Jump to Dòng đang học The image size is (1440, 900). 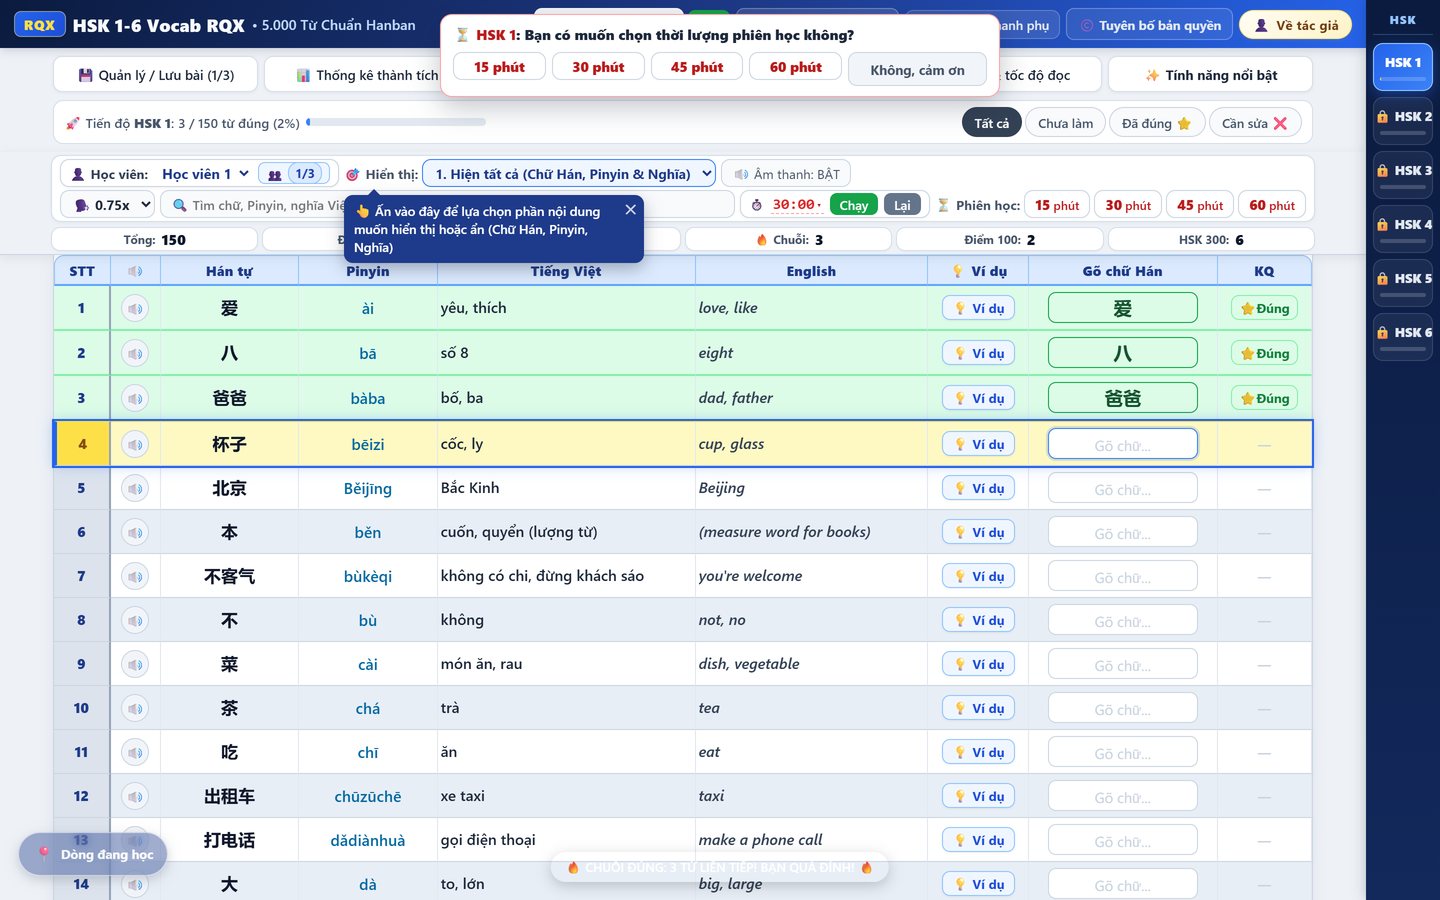click(x=93, y=854)
